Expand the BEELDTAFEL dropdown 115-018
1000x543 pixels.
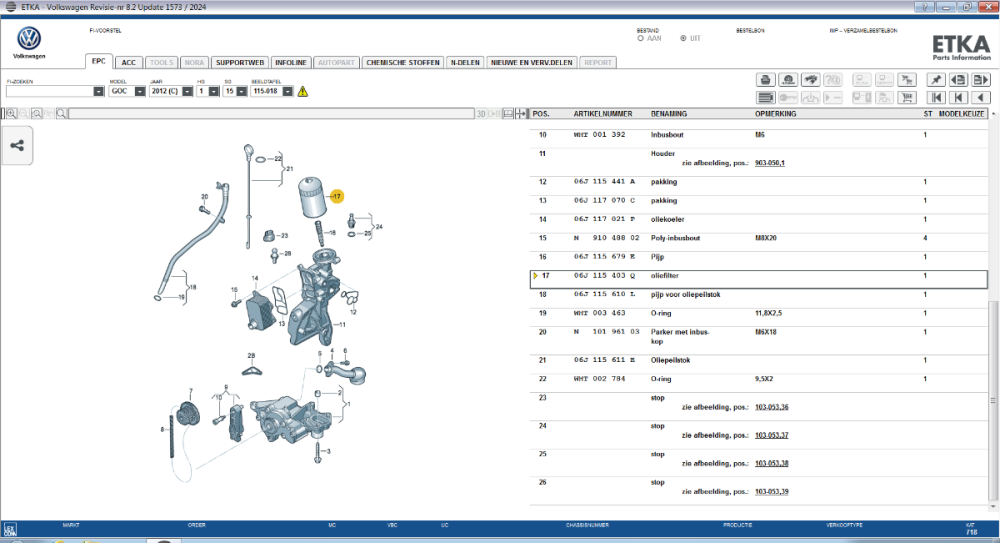288,91
